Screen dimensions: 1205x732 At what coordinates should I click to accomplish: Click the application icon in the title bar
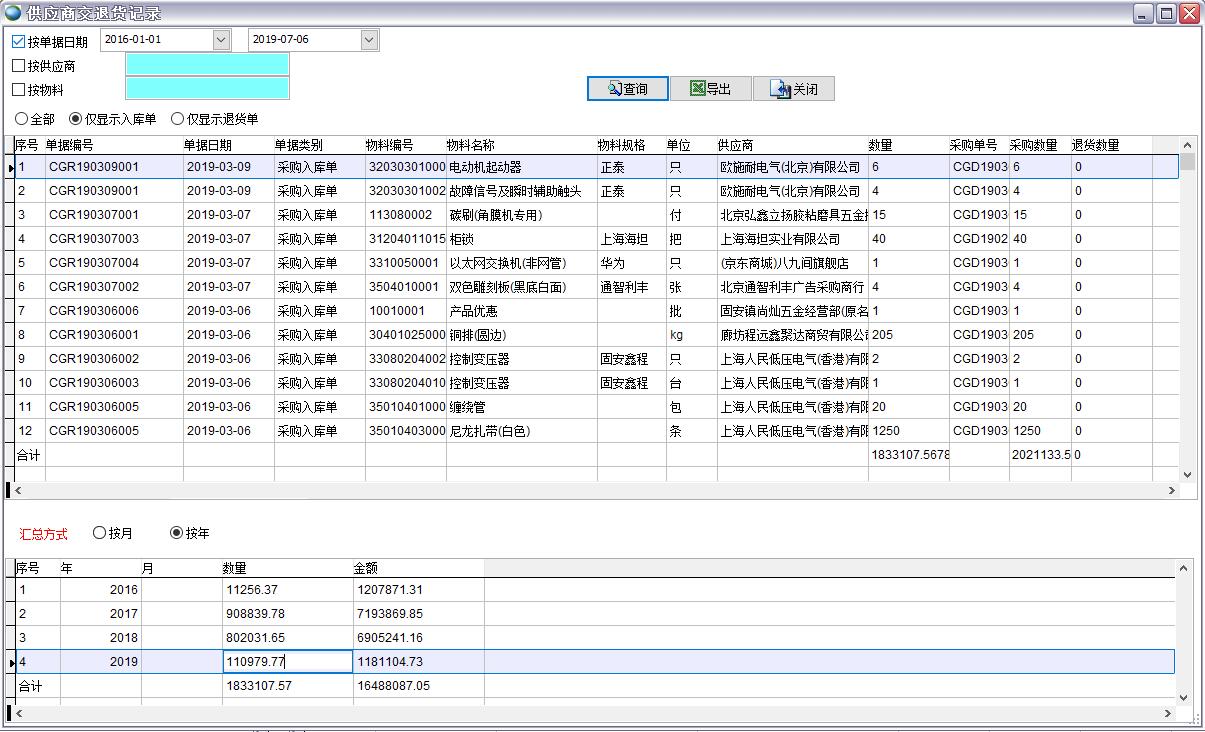click(x=11, y=12)
